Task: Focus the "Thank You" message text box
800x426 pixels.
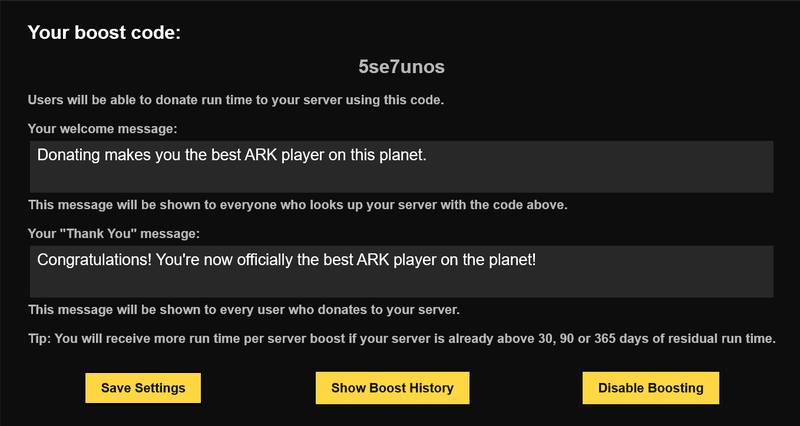Action: 402,271
